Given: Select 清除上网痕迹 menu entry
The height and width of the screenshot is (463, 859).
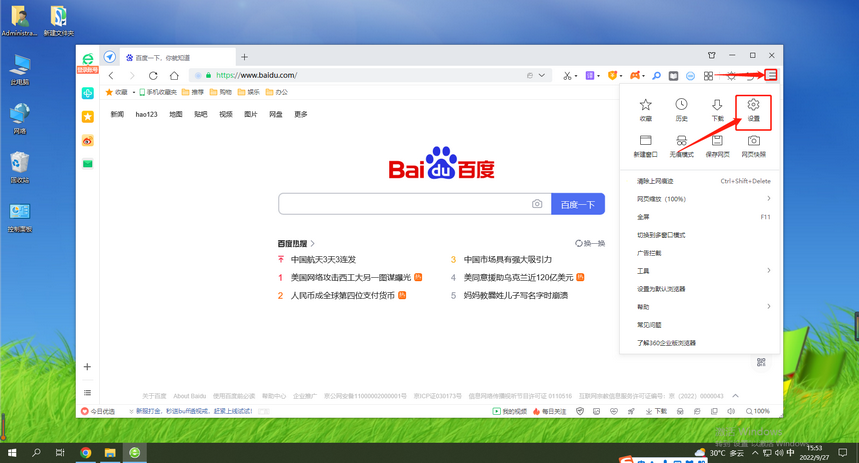Looking at the screenshot, I should click(703, 181).
